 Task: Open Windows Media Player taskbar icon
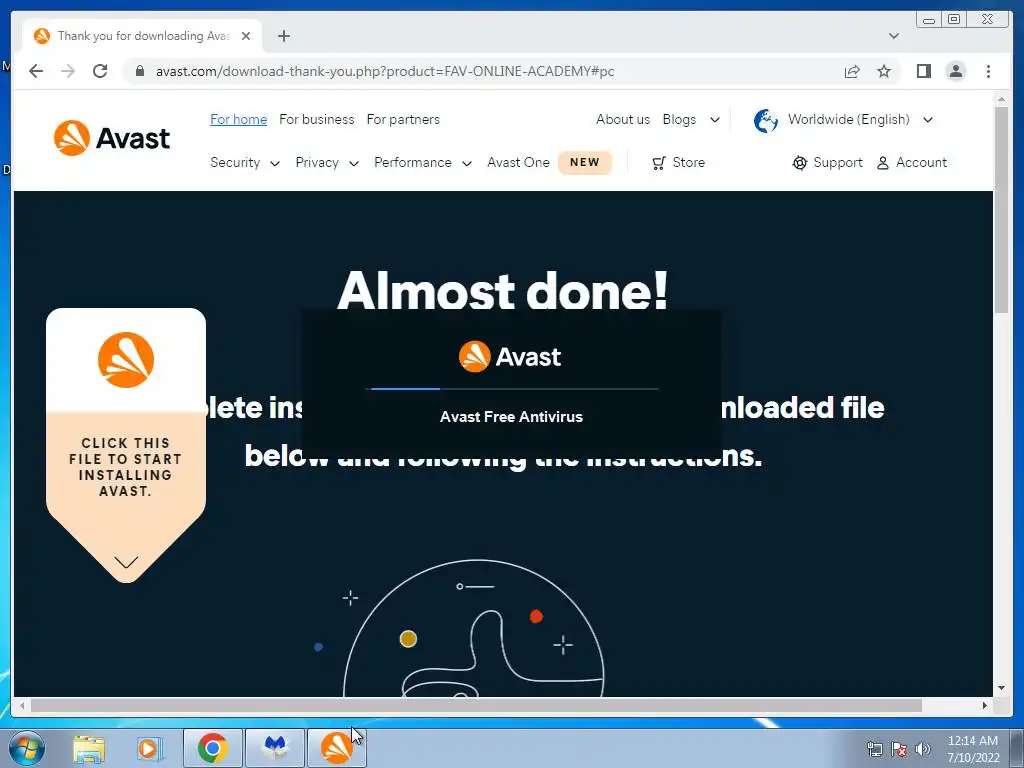pyautogui.click(x=148, y=749)
